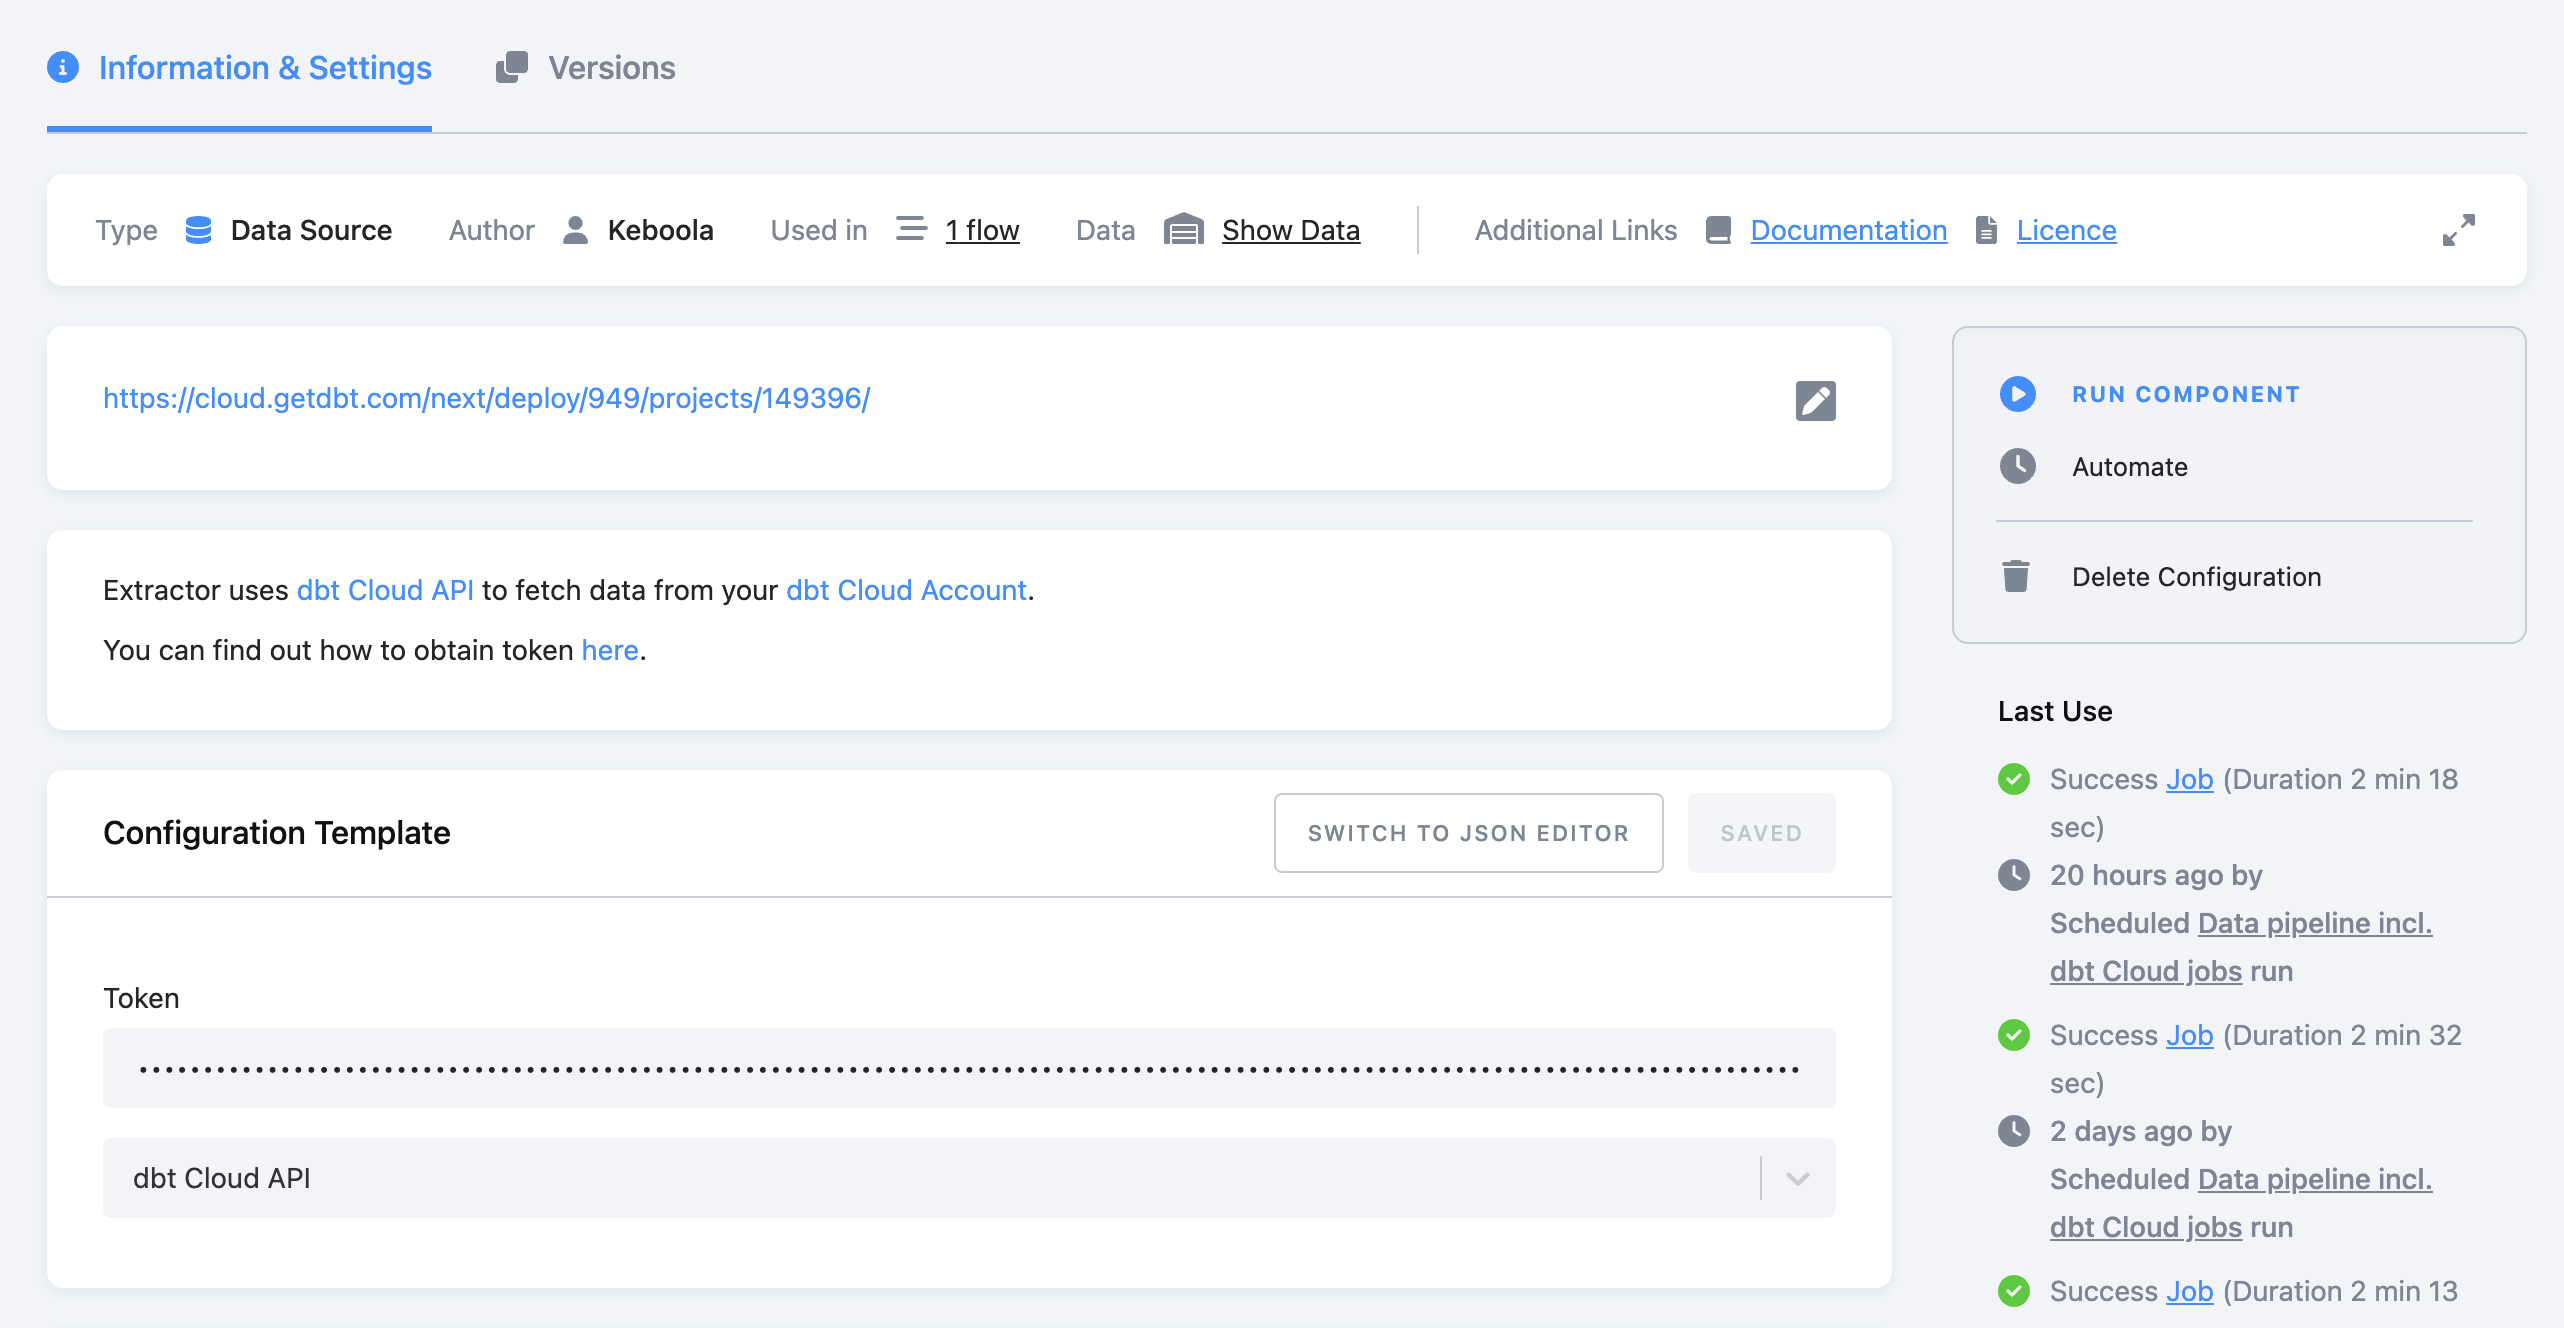Click the Delete Configuration trash icon
Viewport: 2564px width, 1328px height.
click(x=2016, y=576)
